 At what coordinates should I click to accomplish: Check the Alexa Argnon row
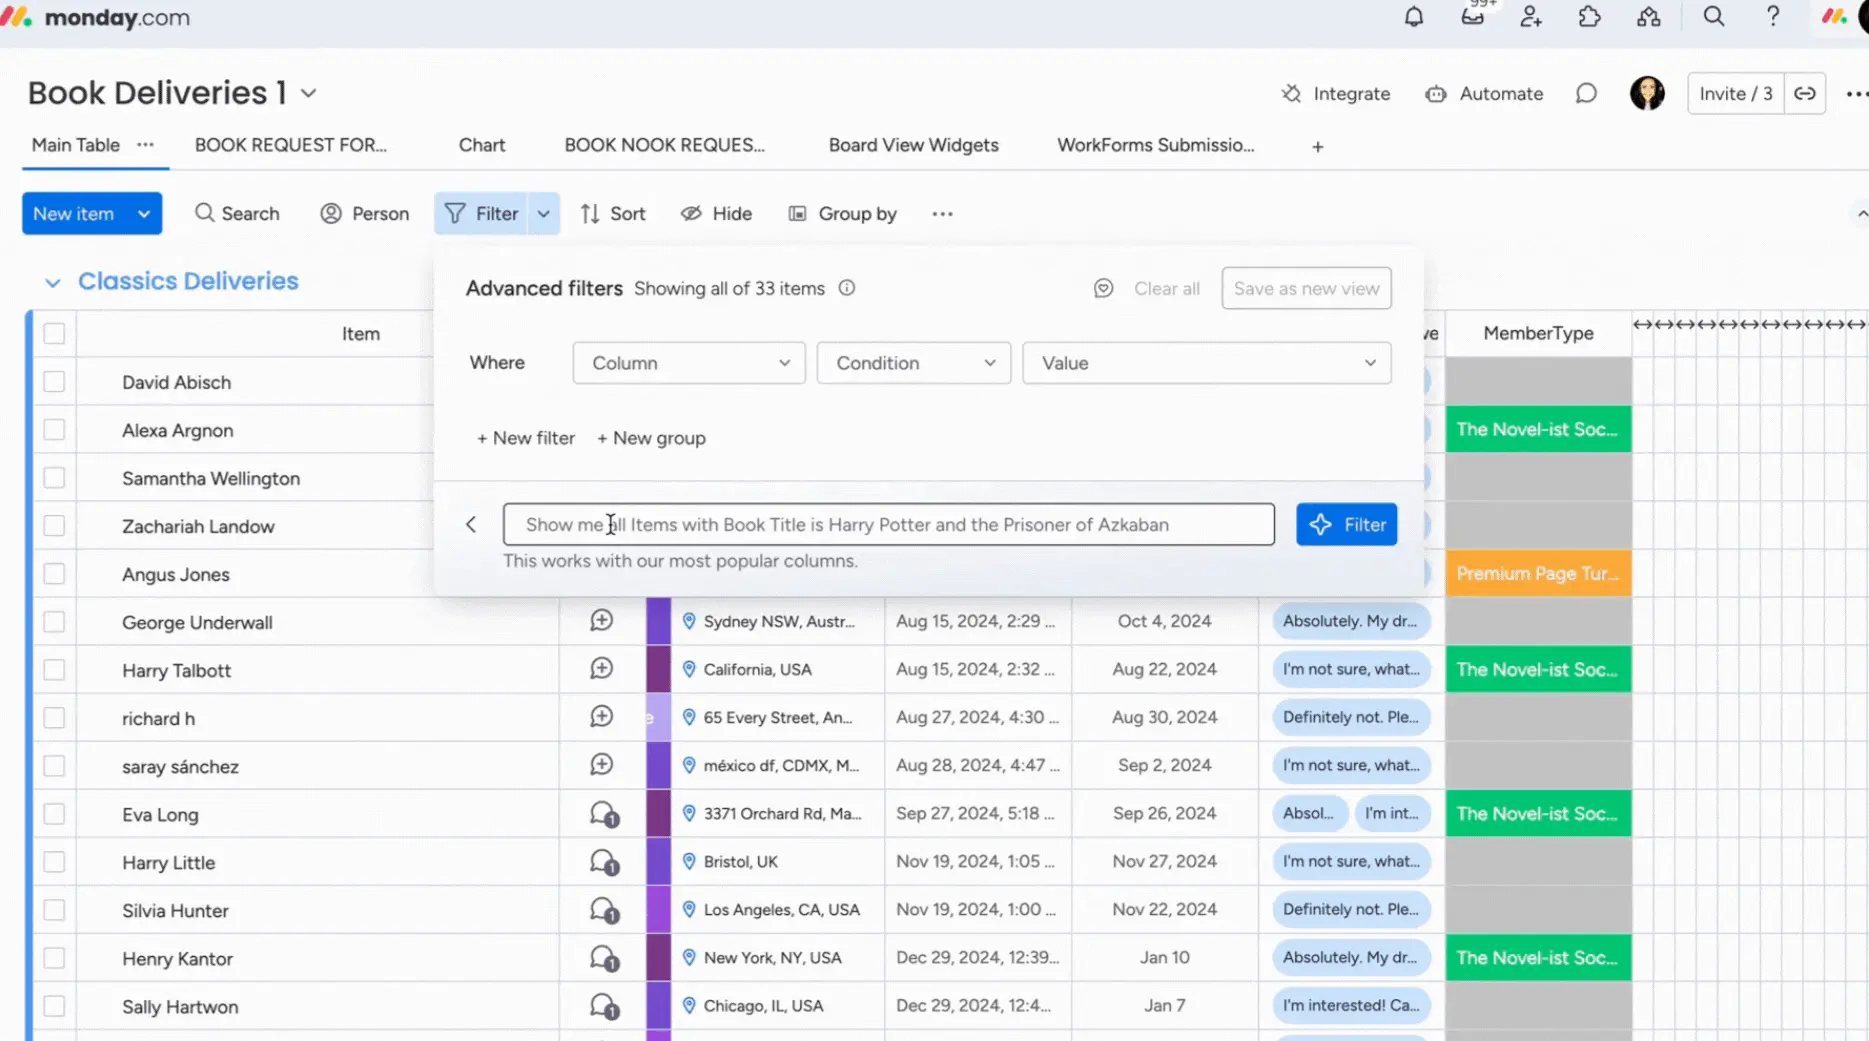(x=54, y=430)
